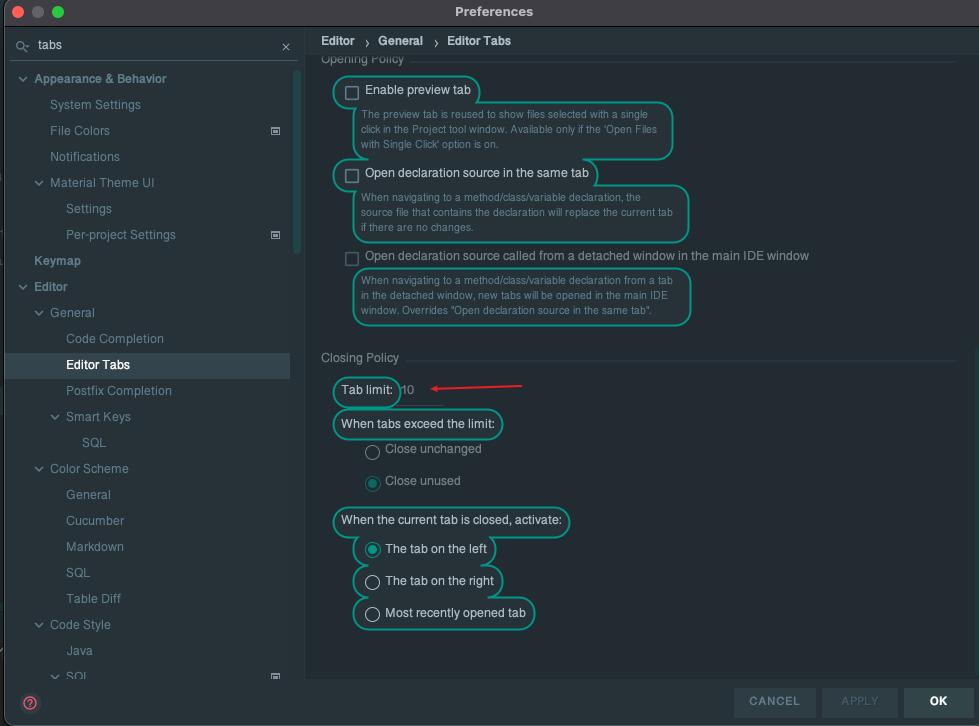Open the Code Completion settings page
Screen dimensions: 979x726
click(115, 339)
